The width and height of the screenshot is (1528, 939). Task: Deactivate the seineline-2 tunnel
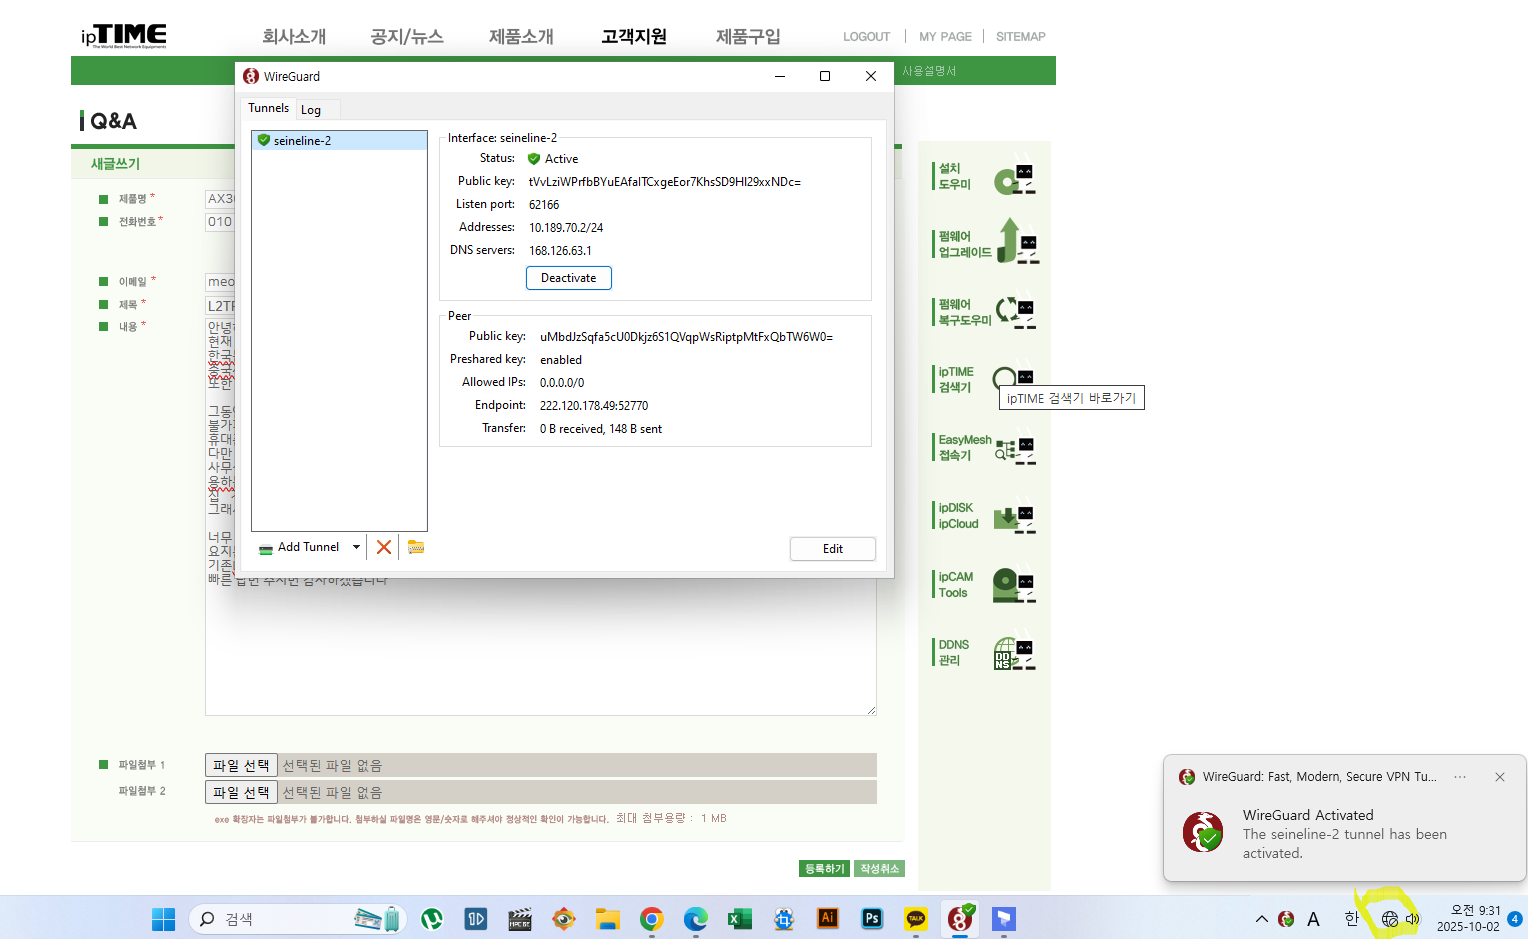[x=569, y=278]
